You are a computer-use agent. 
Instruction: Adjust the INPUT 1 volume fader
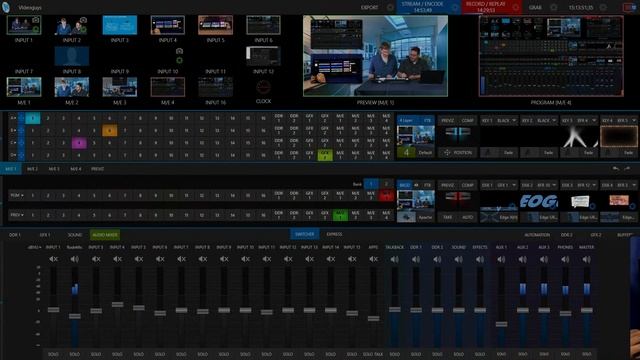53,310
